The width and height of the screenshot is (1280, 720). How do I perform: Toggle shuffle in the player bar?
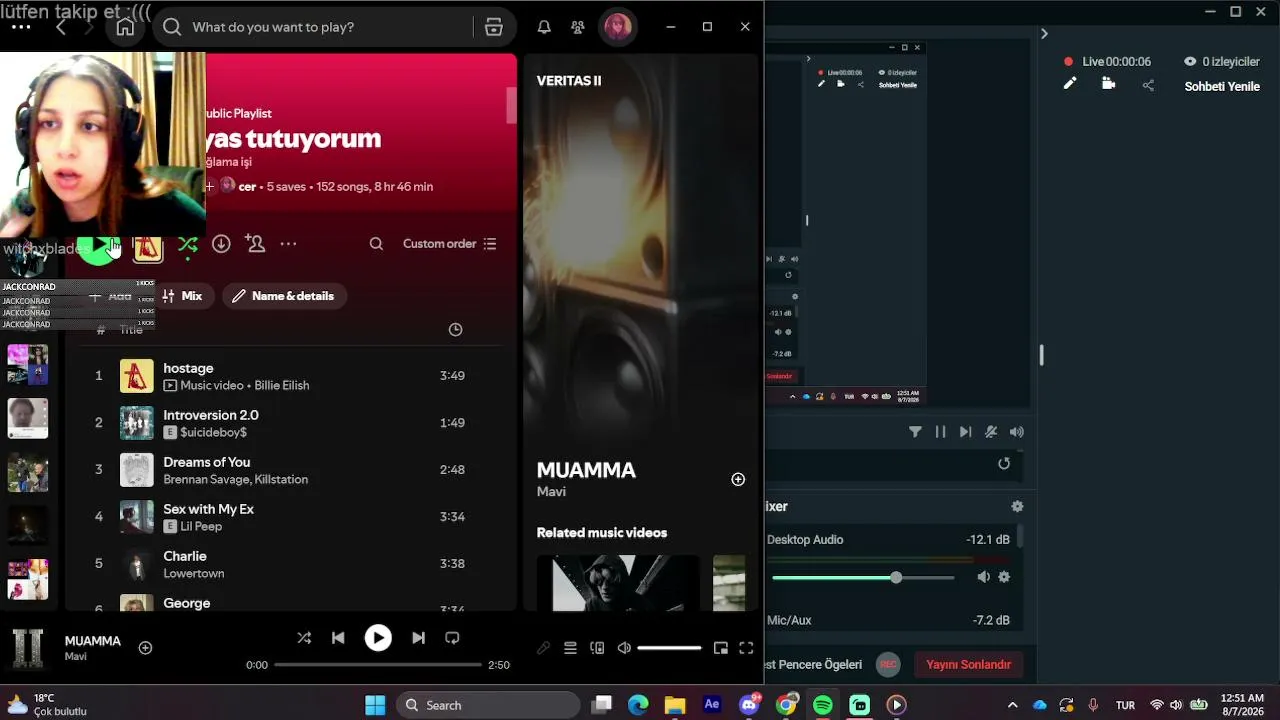(x=304, y=638)
